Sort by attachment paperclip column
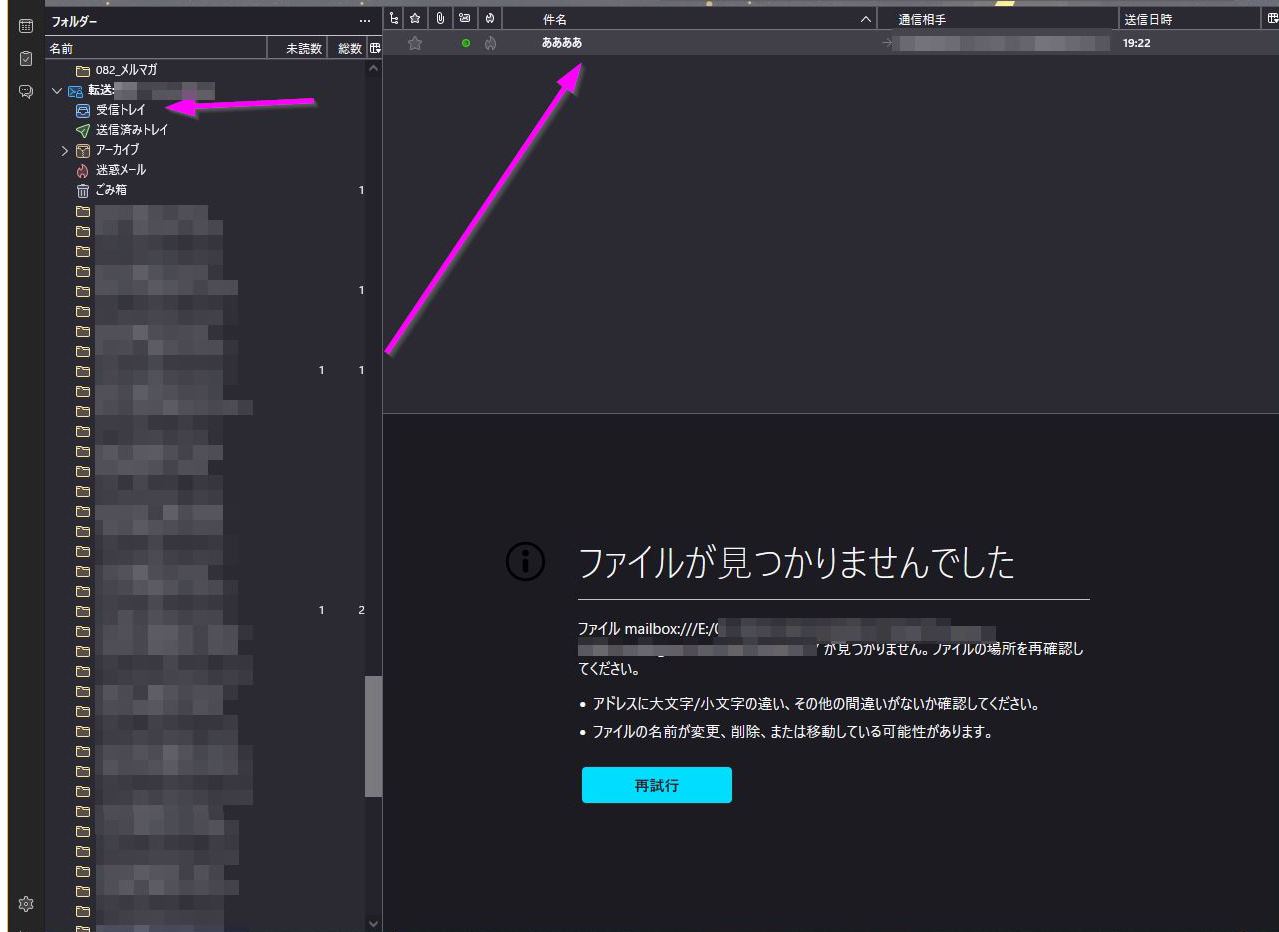The image size is (1279, 932). click(440, 19)
